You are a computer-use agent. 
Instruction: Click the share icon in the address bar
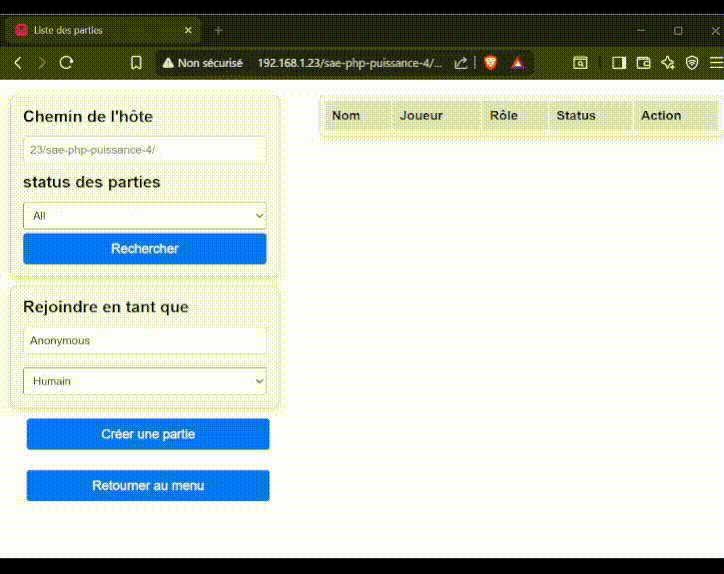click(461, 63)
